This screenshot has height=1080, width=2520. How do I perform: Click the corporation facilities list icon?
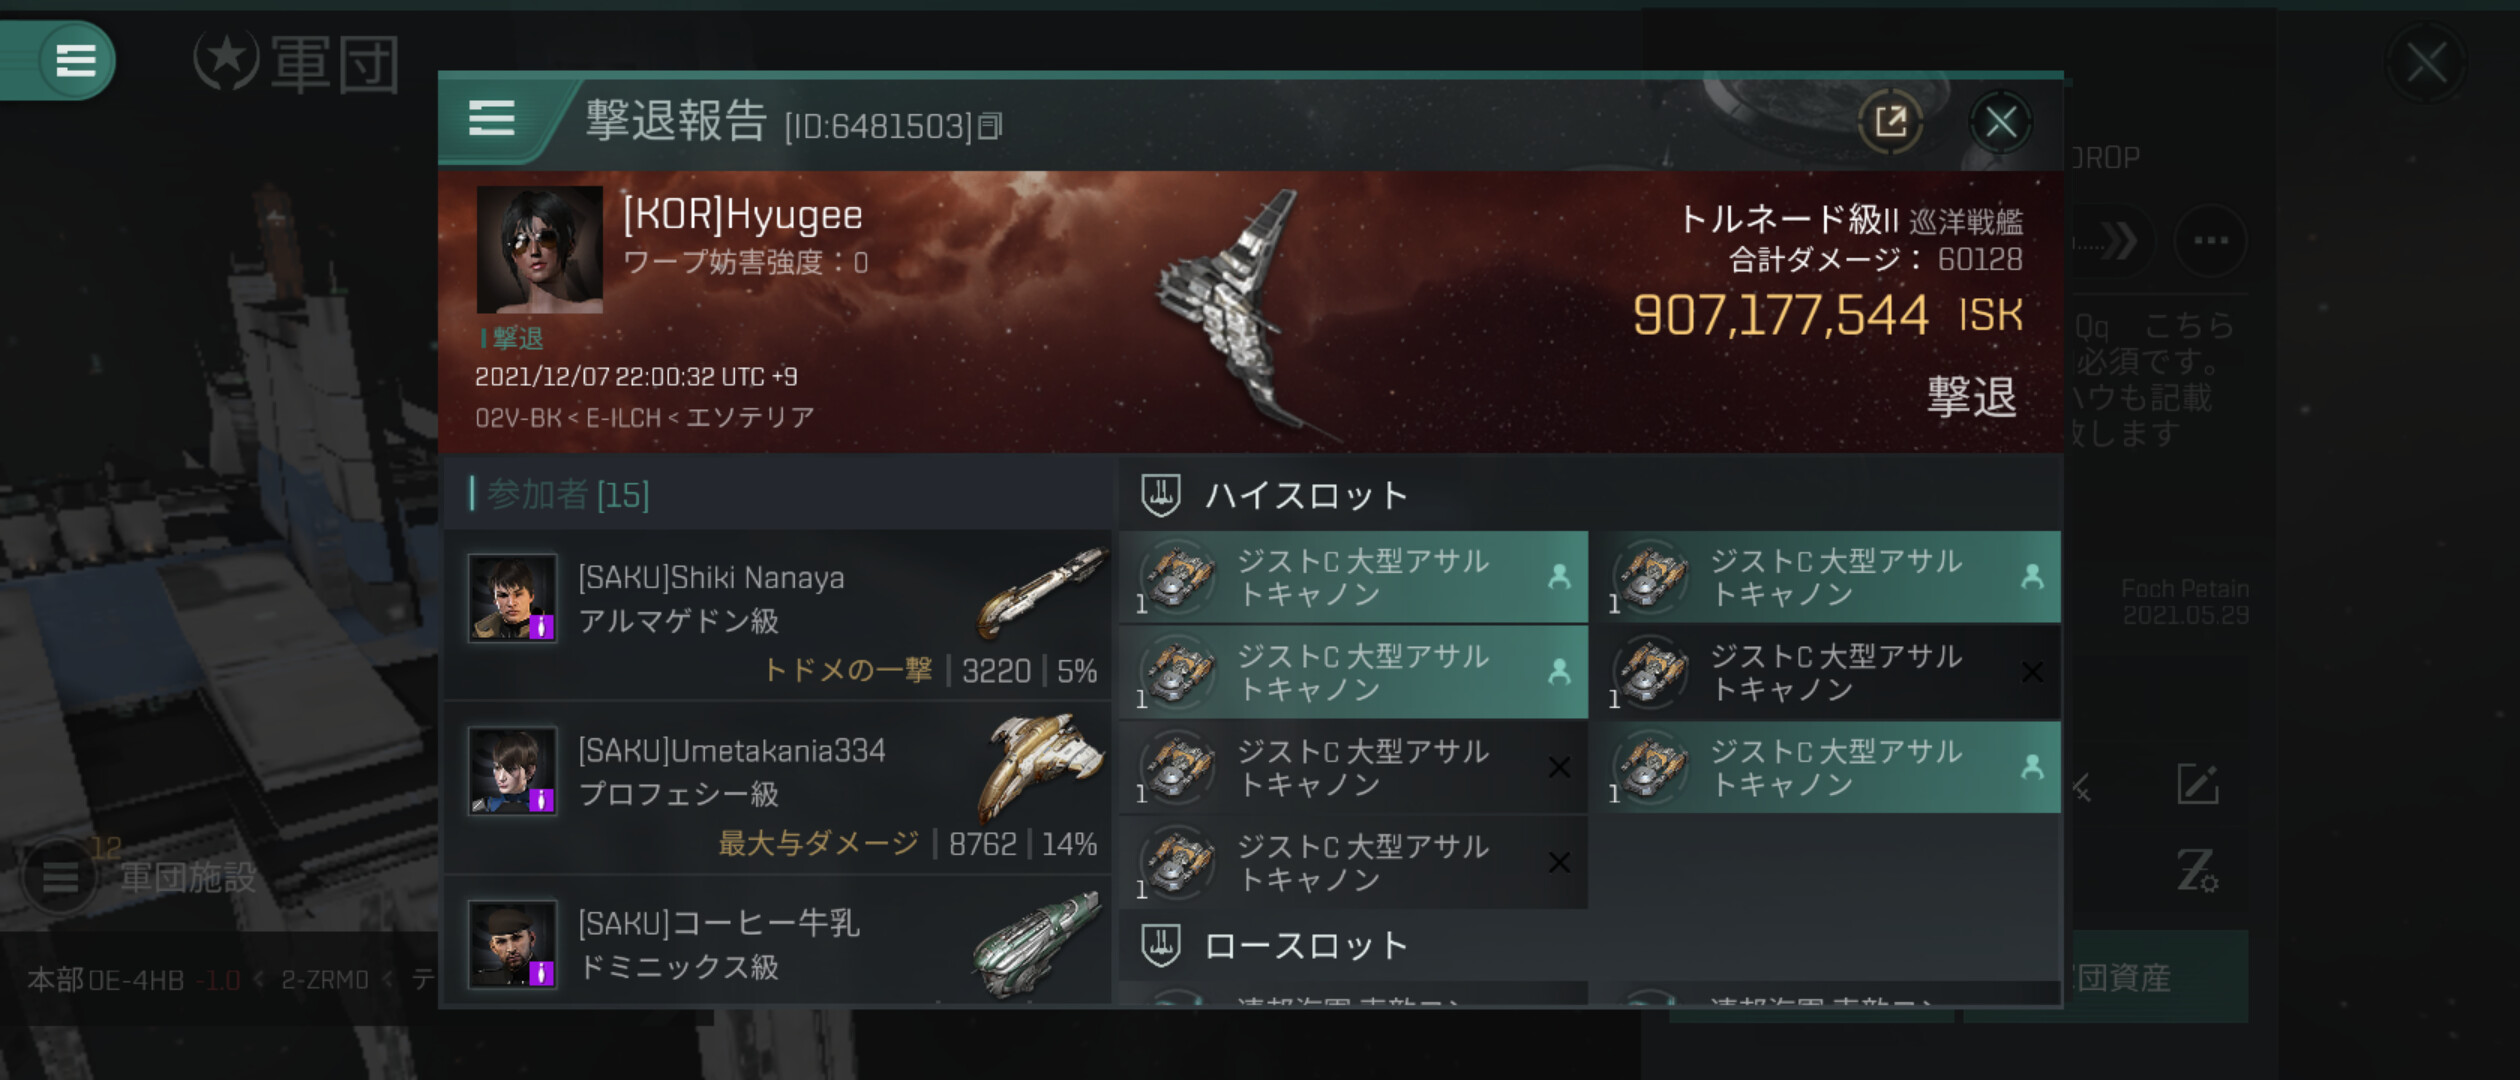pyautogui.click(x=60, y=876)
